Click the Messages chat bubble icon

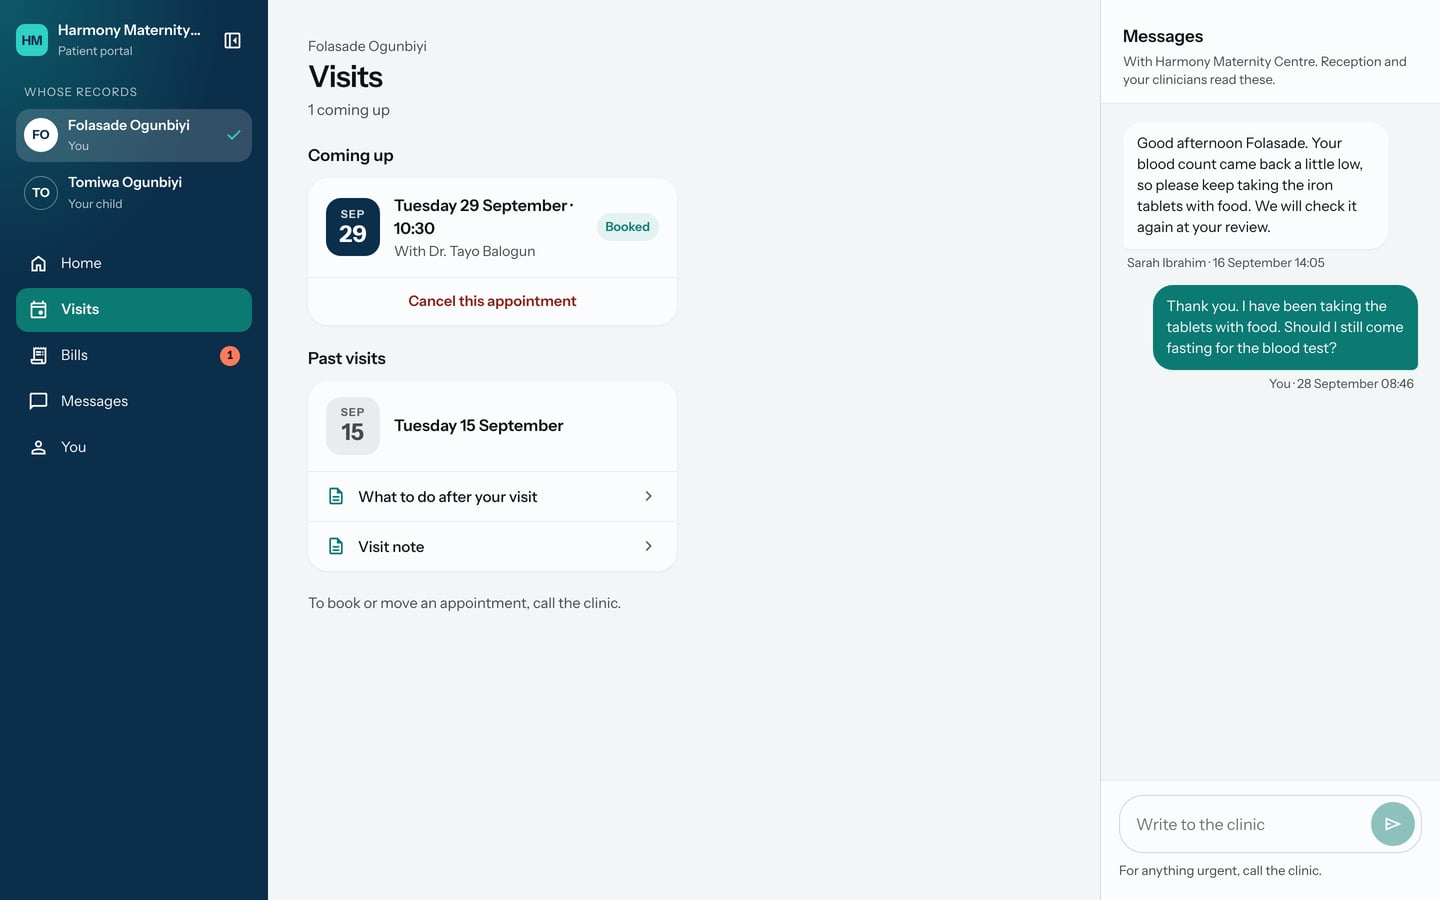click(x=38, y=401)
